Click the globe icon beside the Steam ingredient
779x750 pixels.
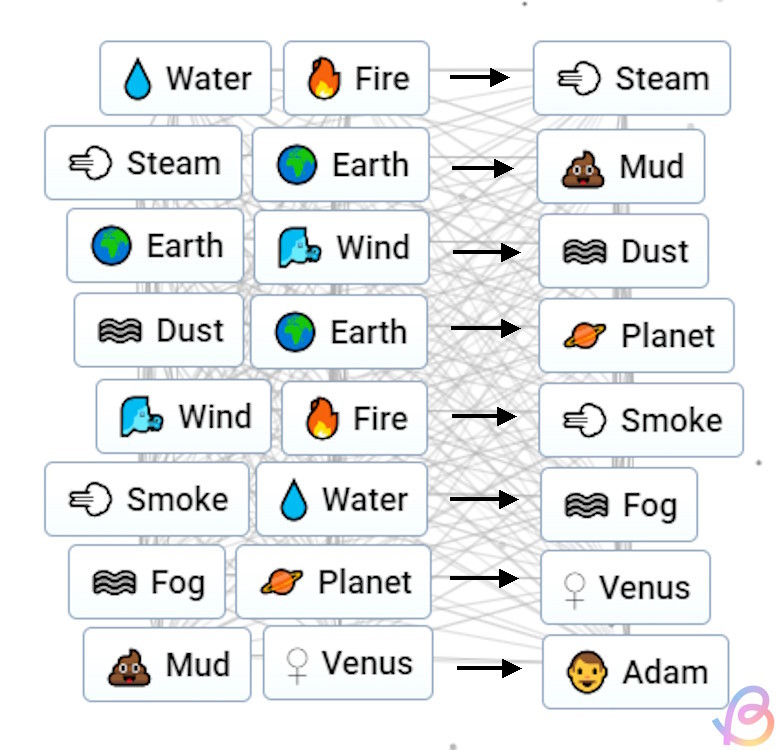[x=297, y=165]
